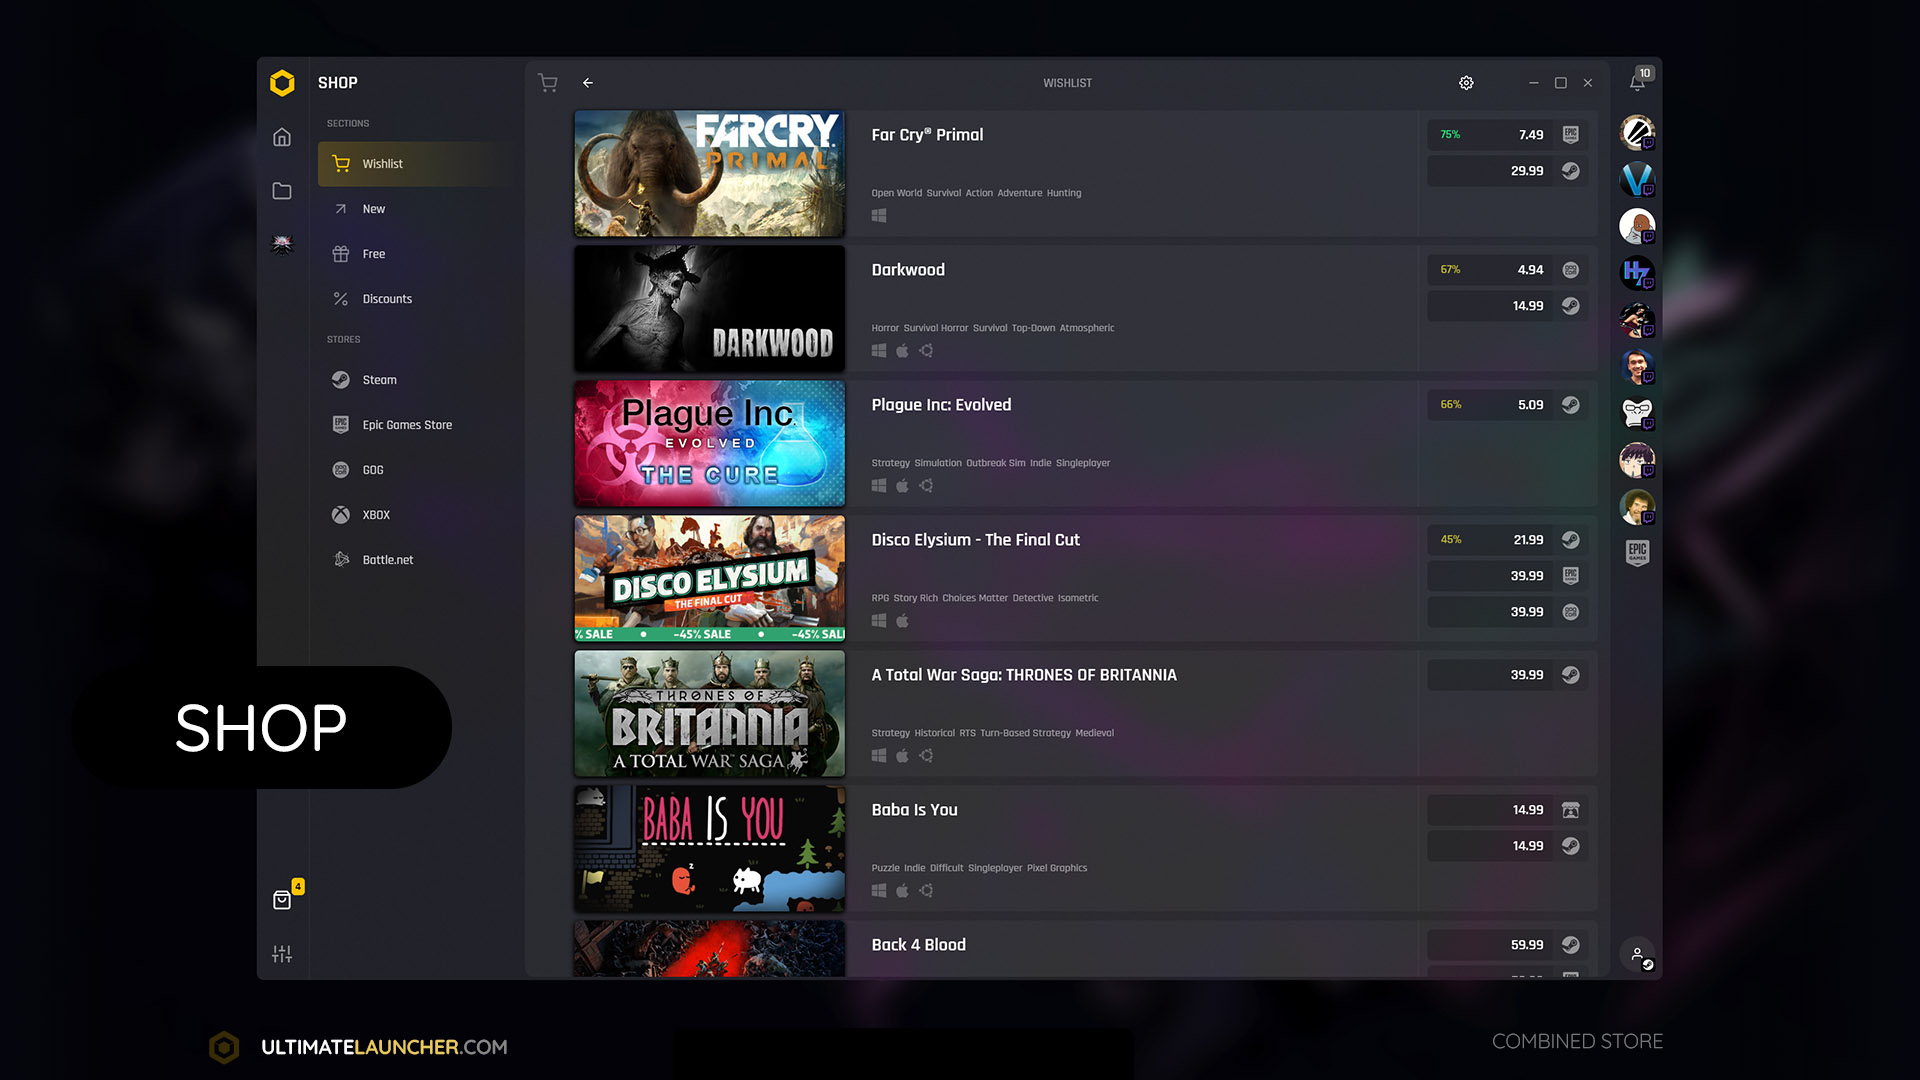Select the Witcher wolf game icon
The height and width of the screenshot is (1080, 1920).
tap(282, 245)
